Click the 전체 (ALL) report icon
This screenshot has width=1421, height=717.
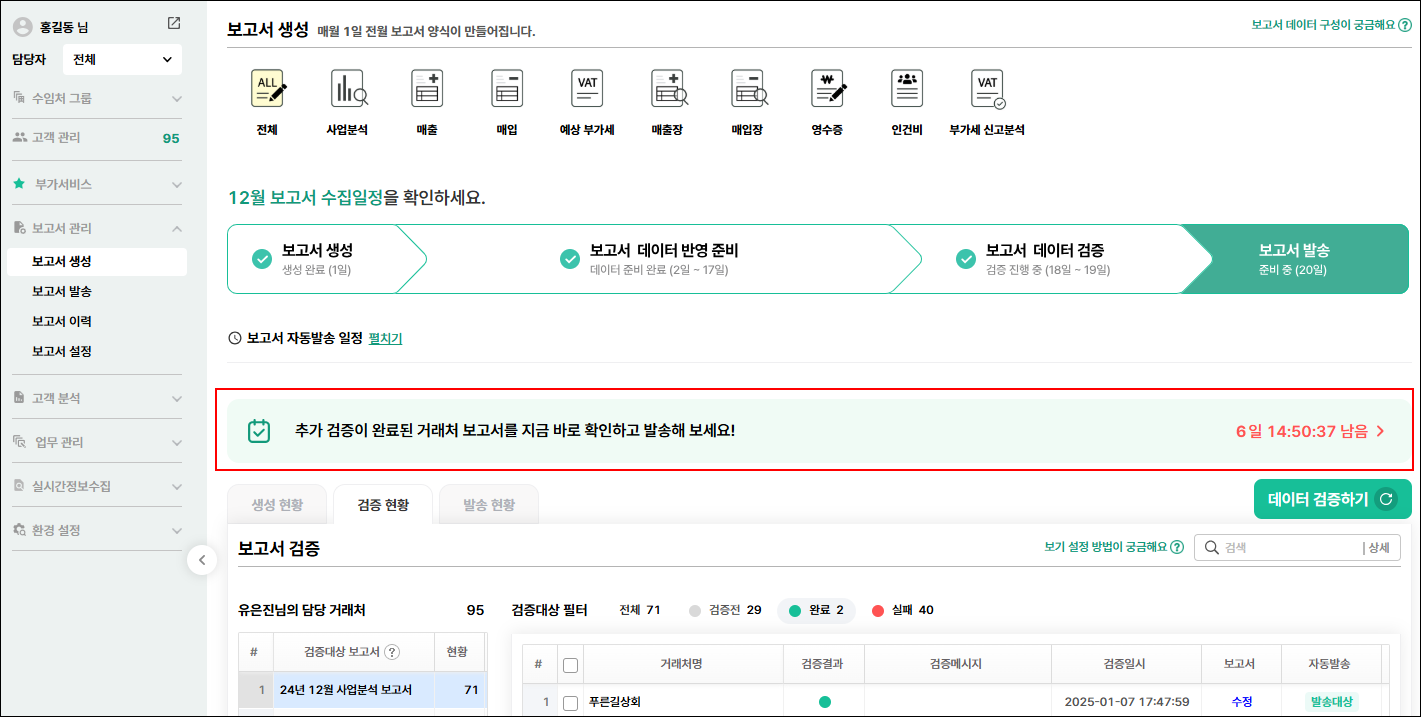click(x=267, y=90)
